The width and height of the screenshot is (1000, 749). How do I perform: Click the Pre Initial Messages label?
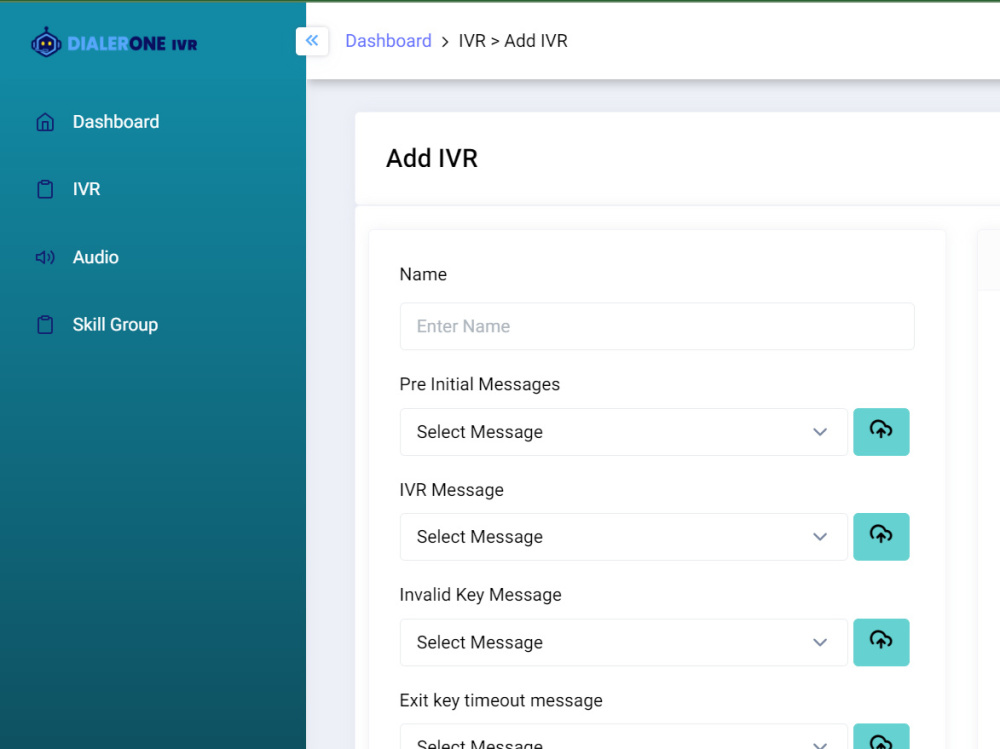point(480,384)
